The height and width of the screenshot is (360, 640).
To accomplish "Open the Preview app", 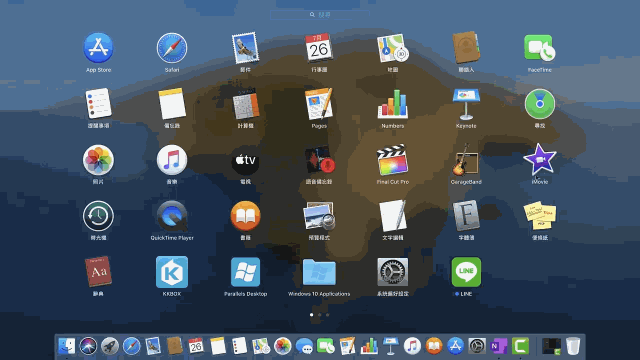I will pyautogui.click(x=319, y=216).
